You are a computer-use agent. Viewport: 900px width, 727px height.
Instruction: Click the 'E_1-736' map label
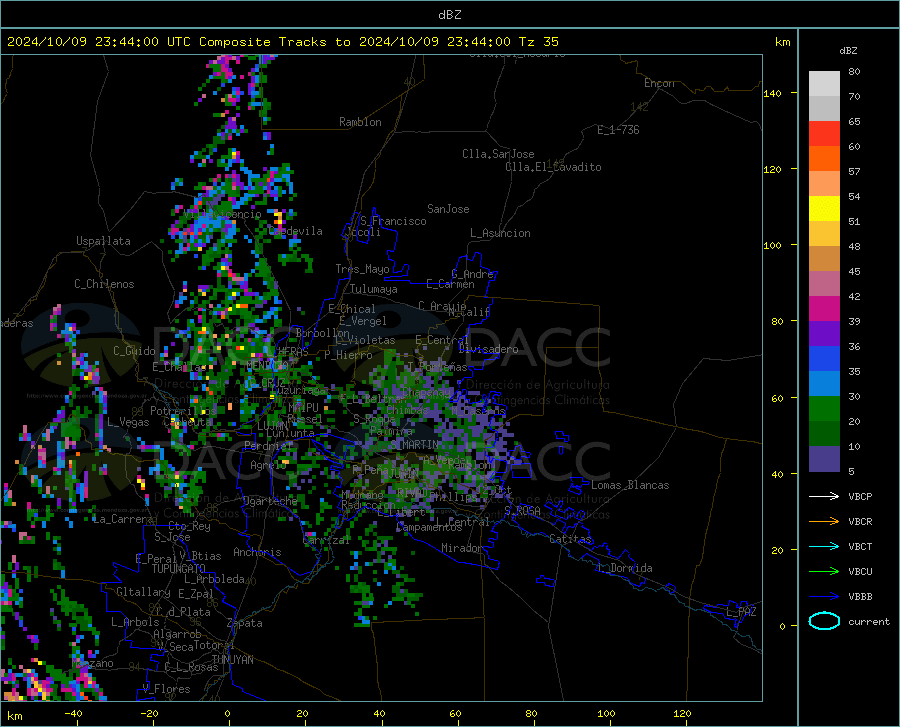click(618, 130)
